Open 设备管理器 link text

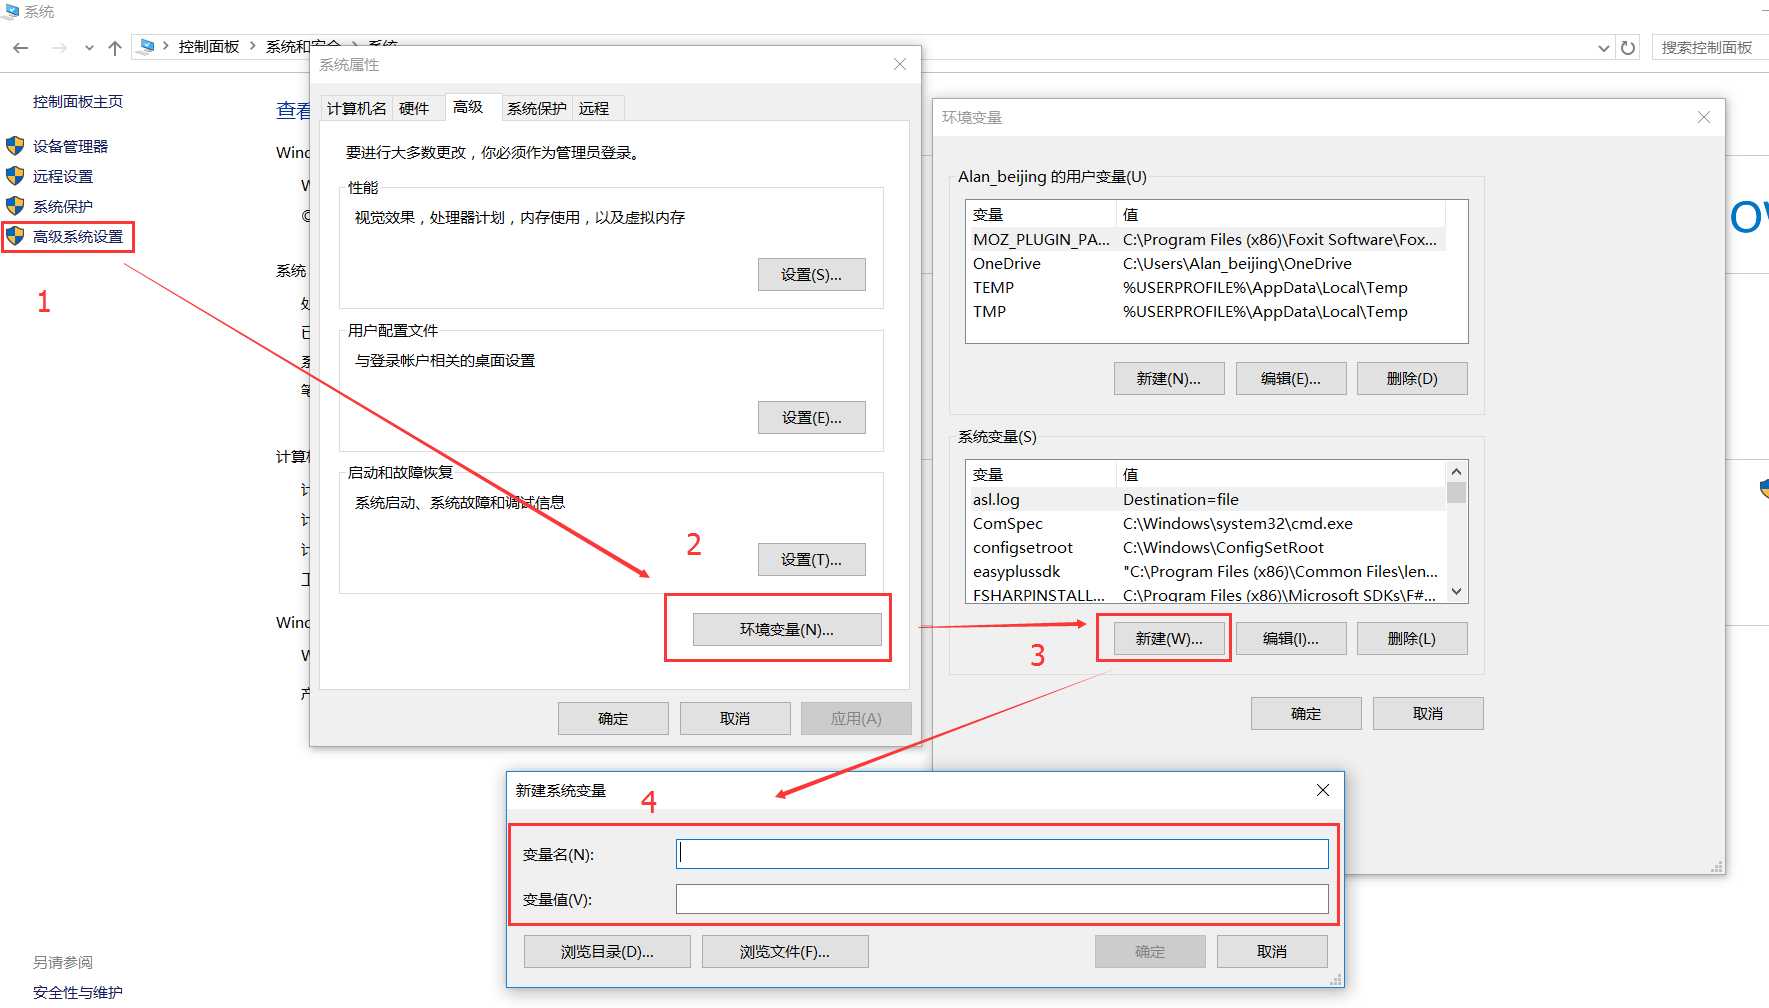[70, 146]
